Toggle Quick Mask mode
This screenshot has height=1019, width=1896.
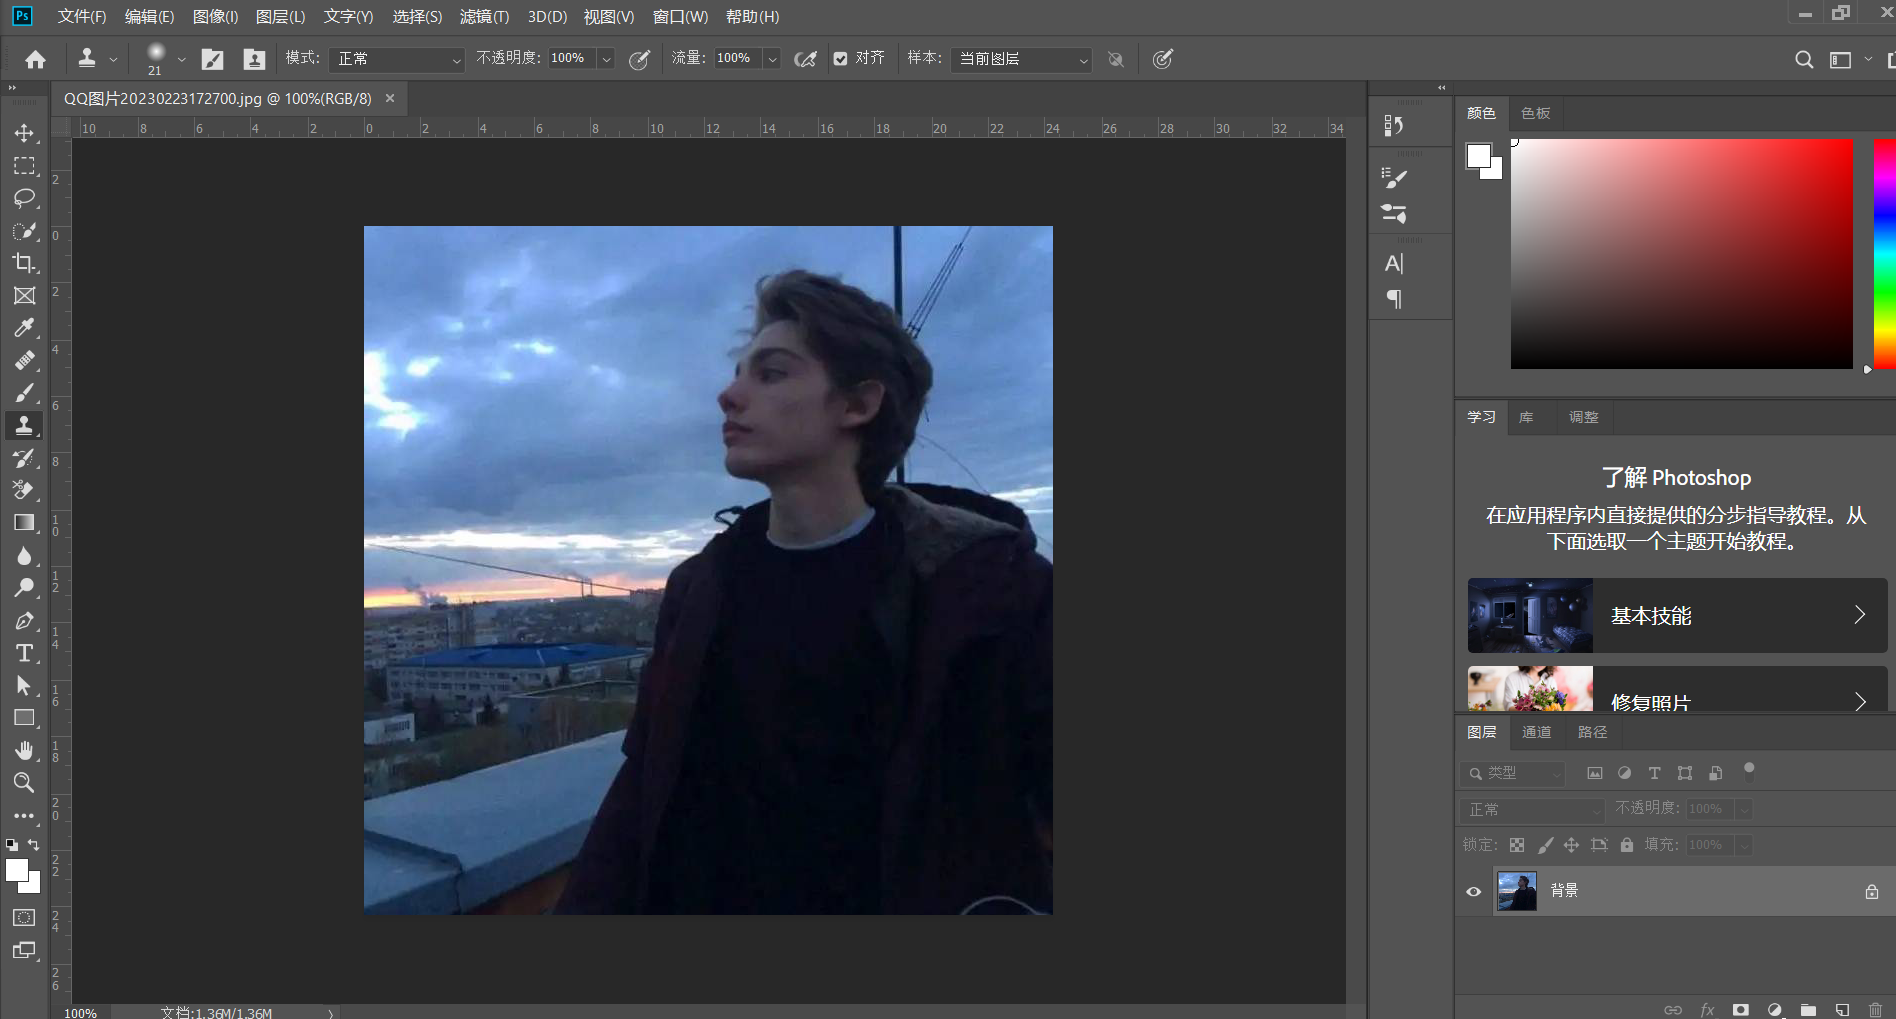24,917
